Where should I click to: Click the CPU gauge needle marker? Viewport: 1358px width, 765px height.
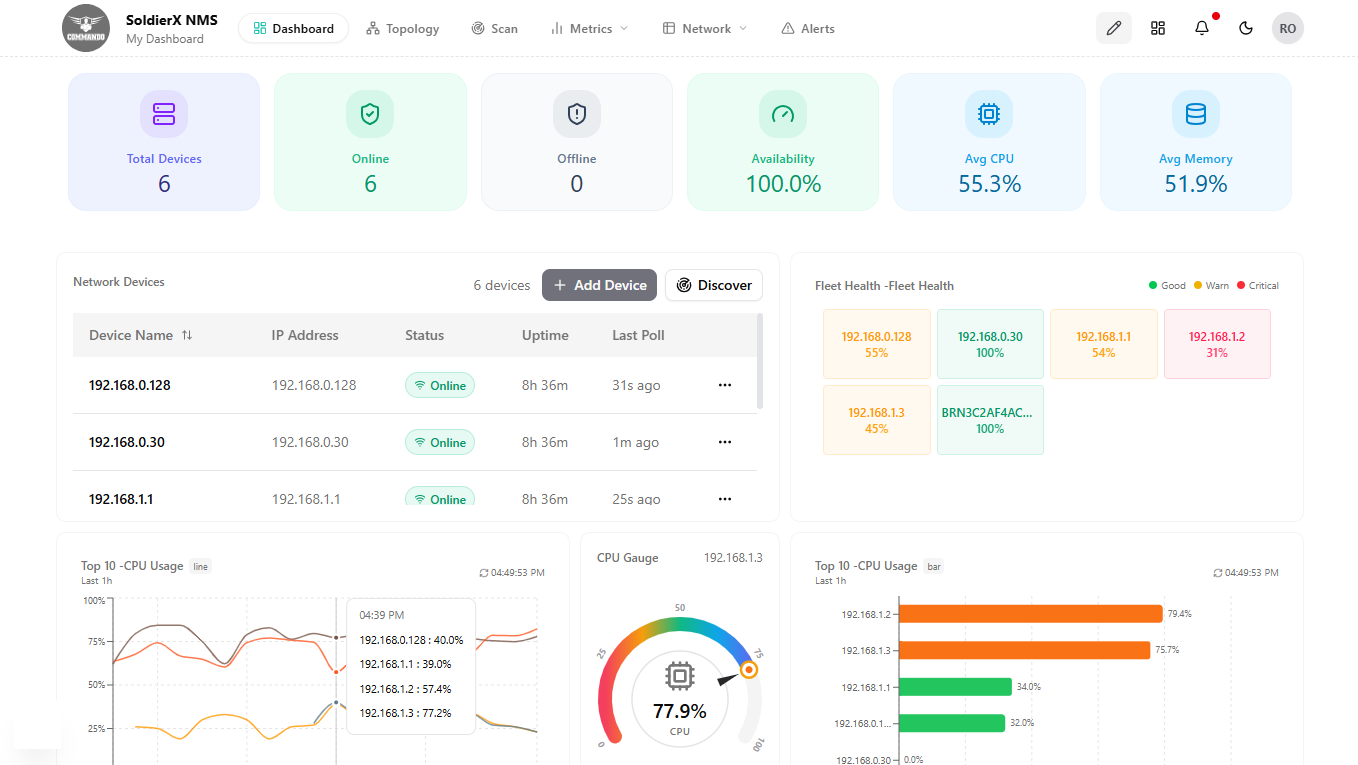[748, 669]
